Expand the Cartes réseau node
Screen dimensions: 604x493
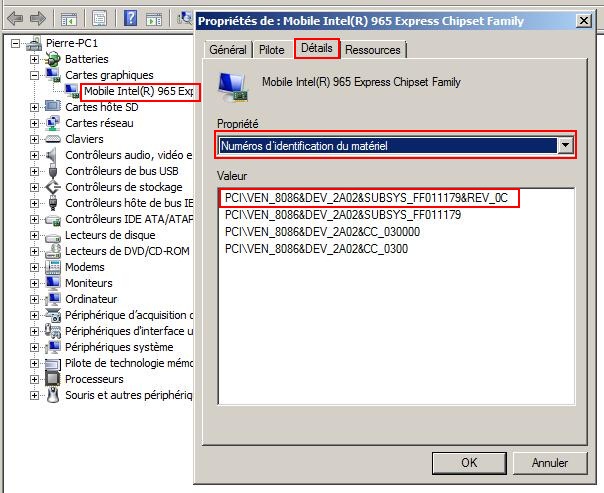coord(34,123)
